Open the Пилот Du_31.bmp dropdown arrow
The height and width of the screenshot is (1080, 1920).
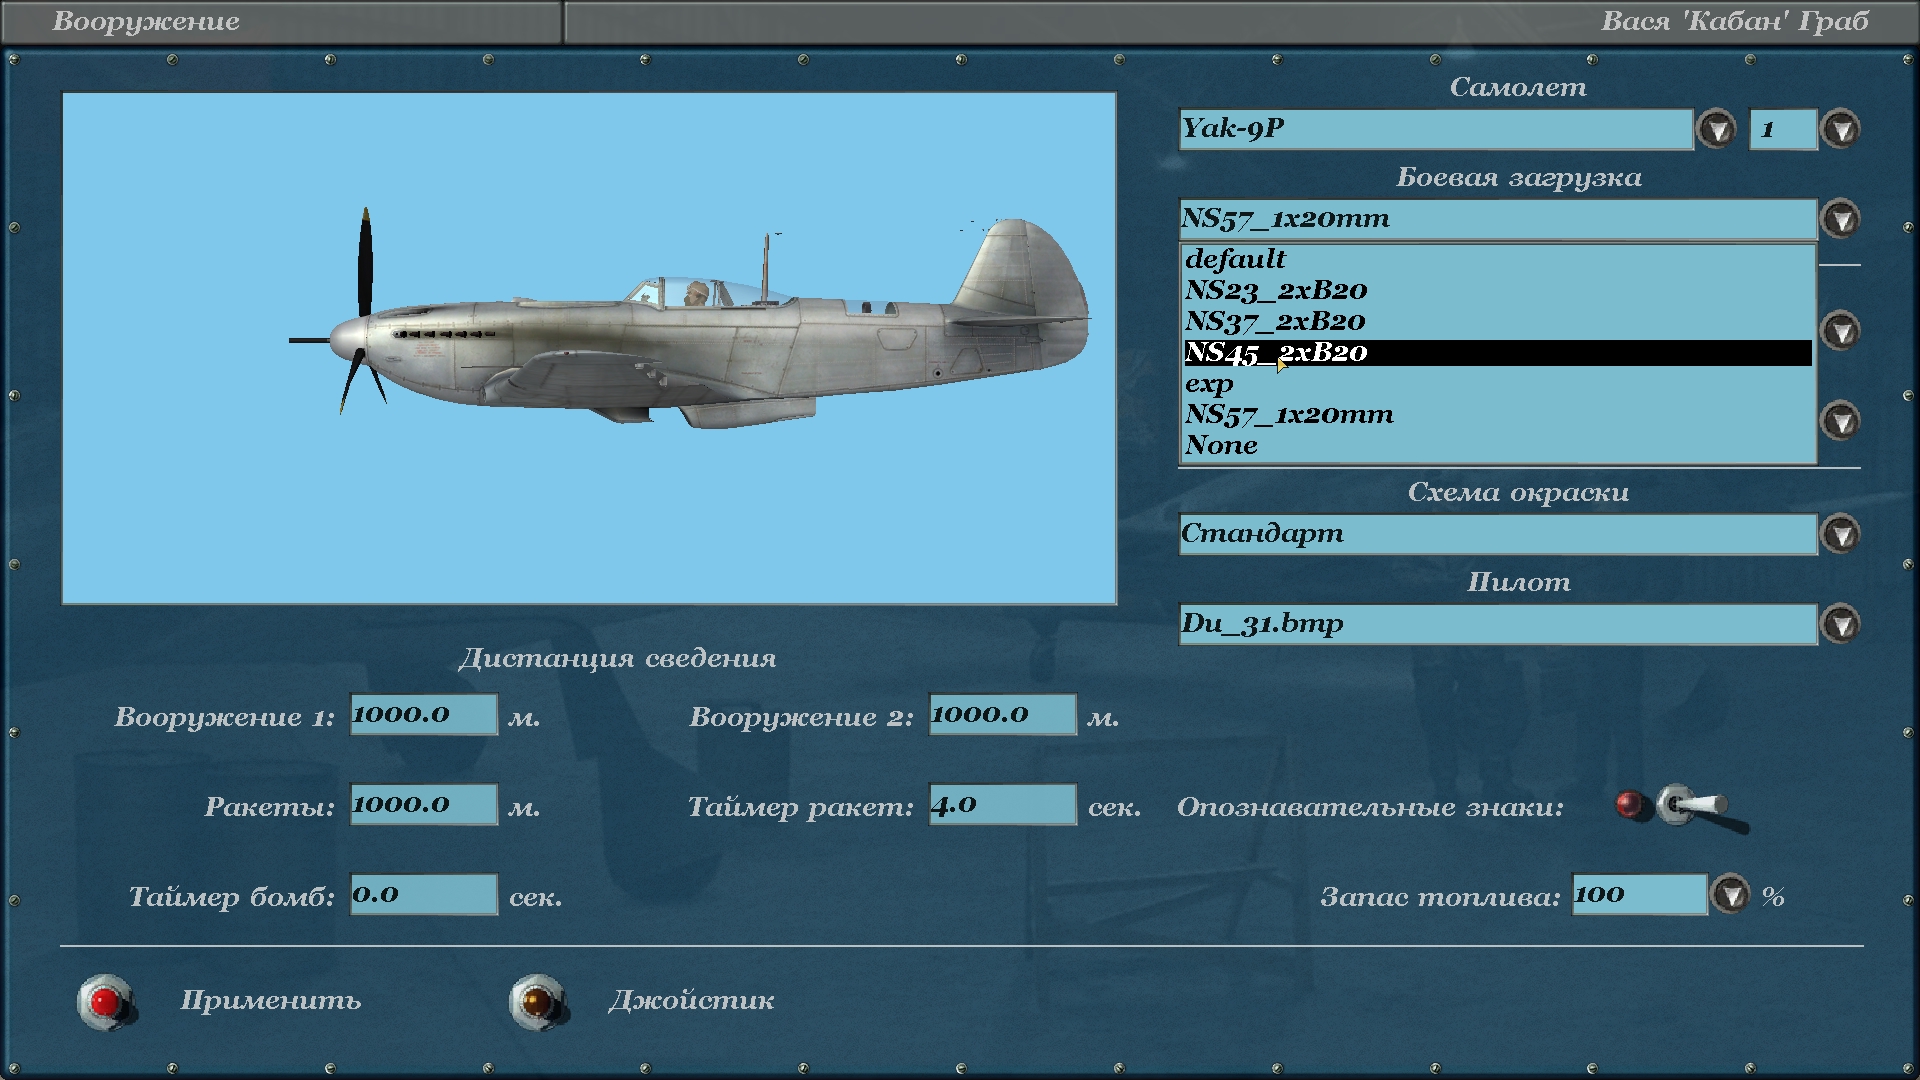point(1840,624)
